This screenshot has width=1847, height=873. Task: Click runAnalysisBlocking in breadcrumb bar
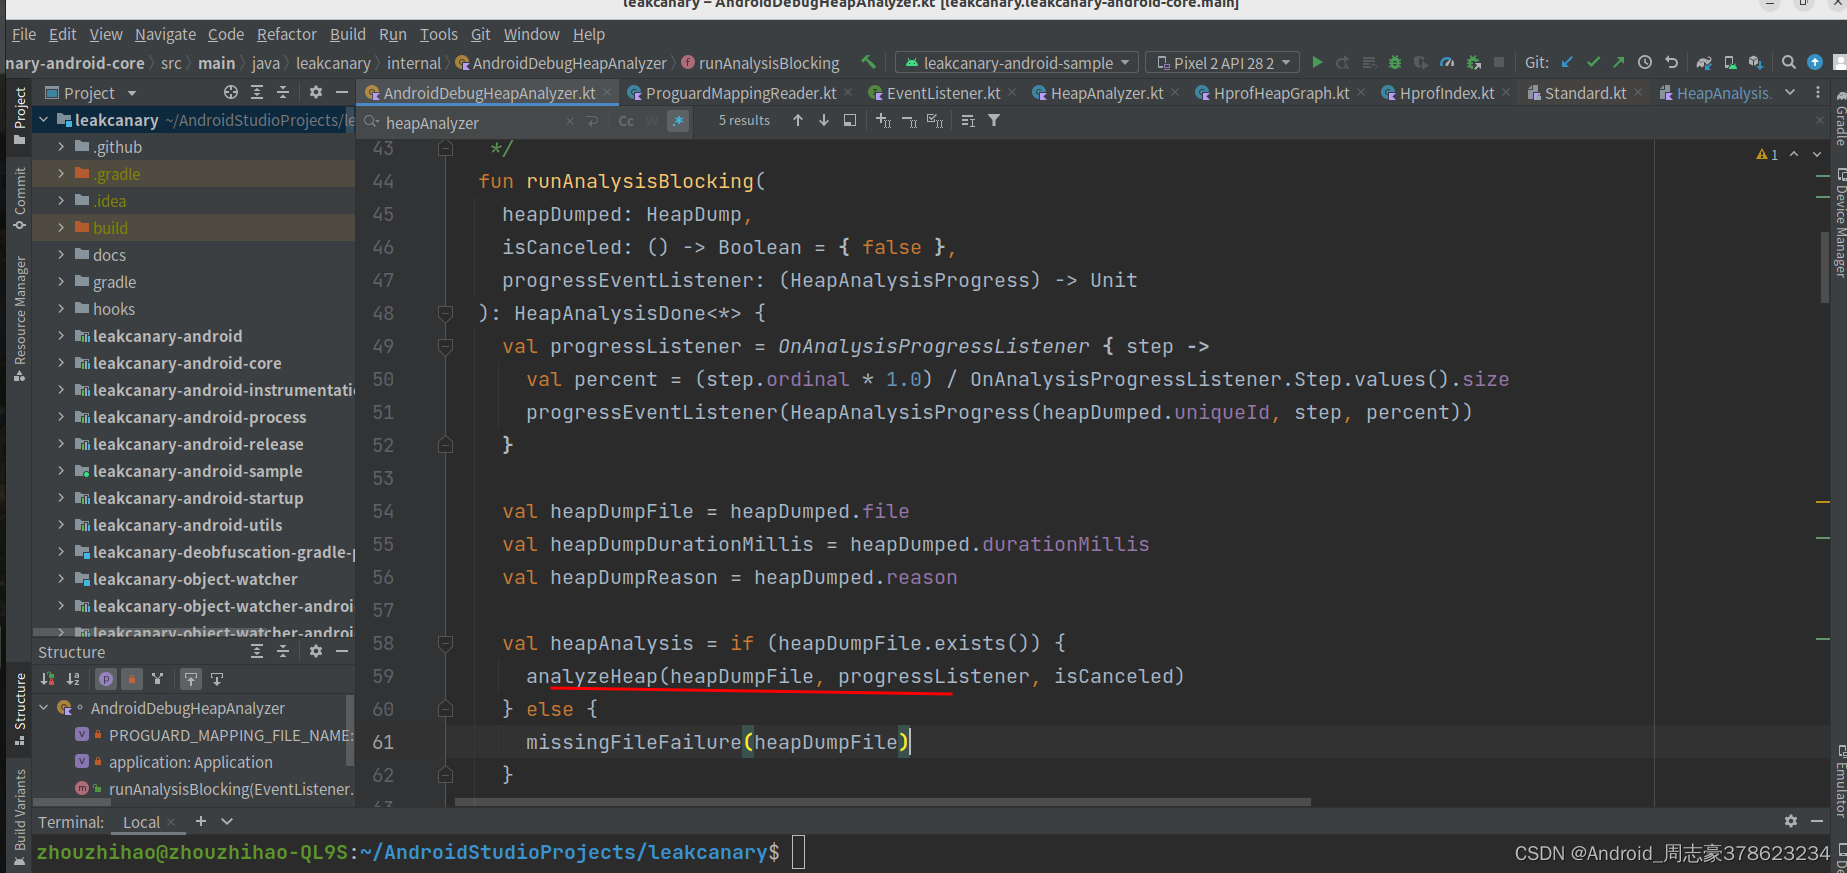pos(768,63)
